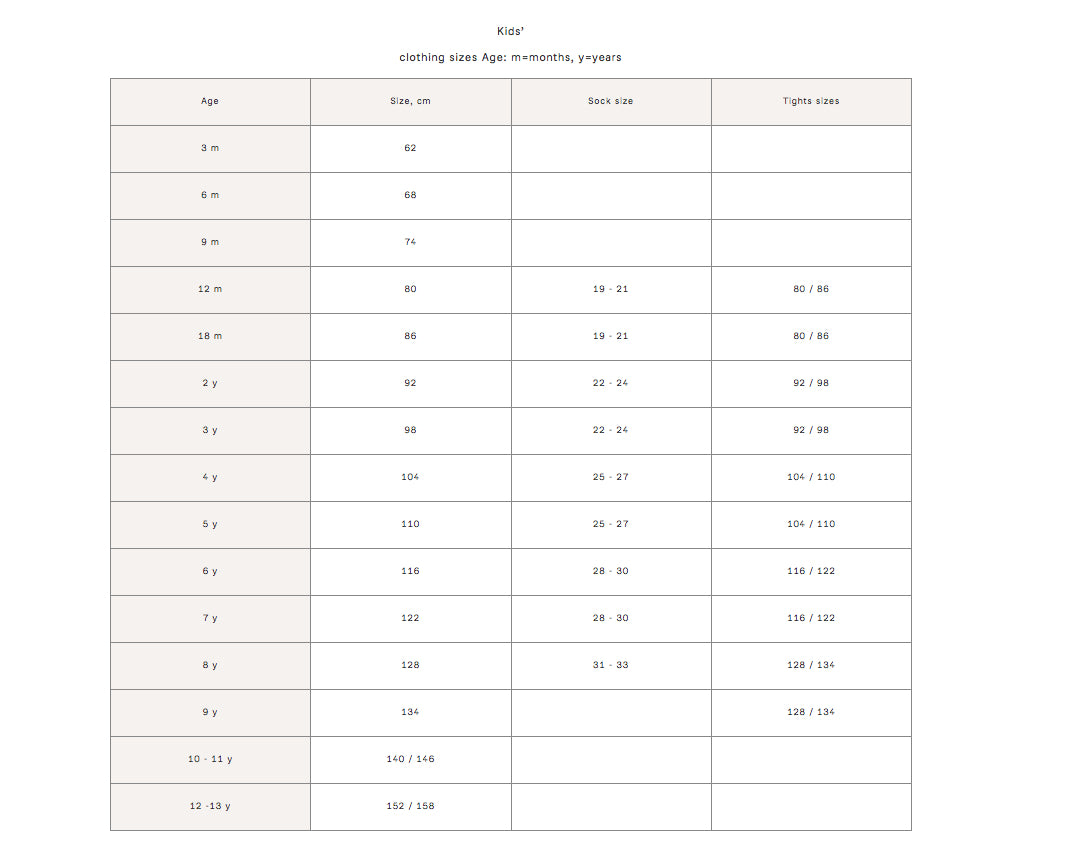Select sock size 31 - 33 cell

610,665
